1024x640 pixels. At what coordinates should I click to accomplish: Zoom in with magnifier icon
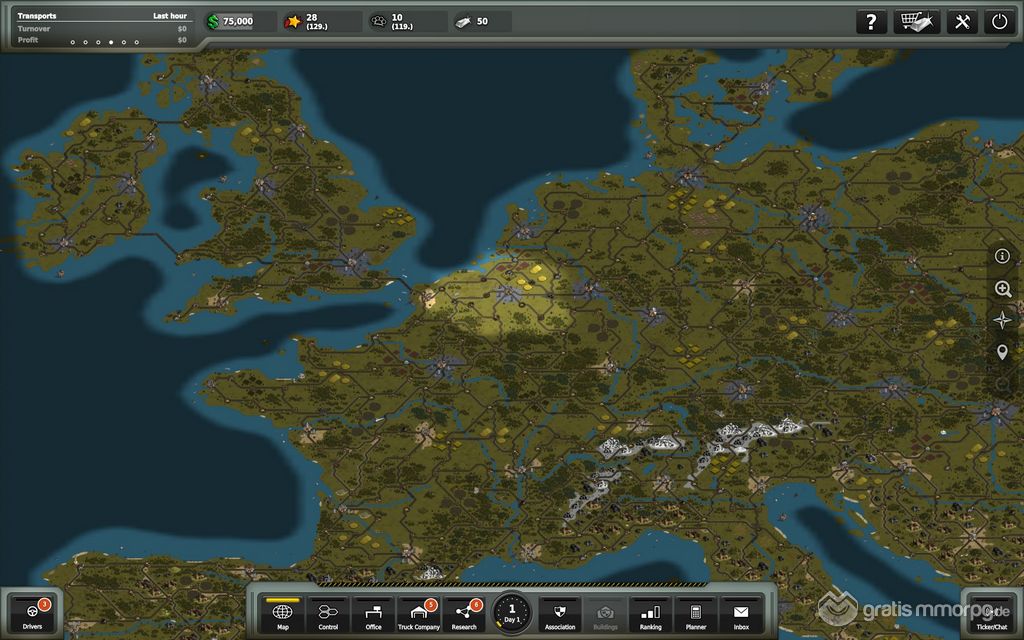coord(1002,288)
